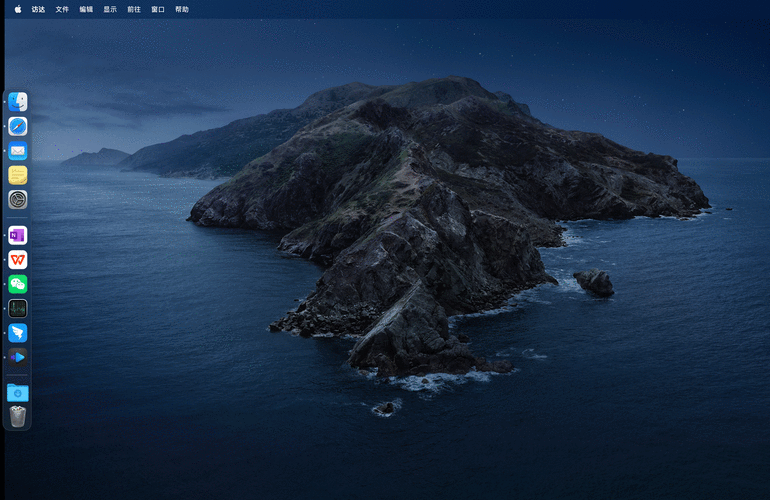Open WPS Office from the dock
The height and width of the screenshot is (500, 770).
pyautogui.click(x=18, y=260)
